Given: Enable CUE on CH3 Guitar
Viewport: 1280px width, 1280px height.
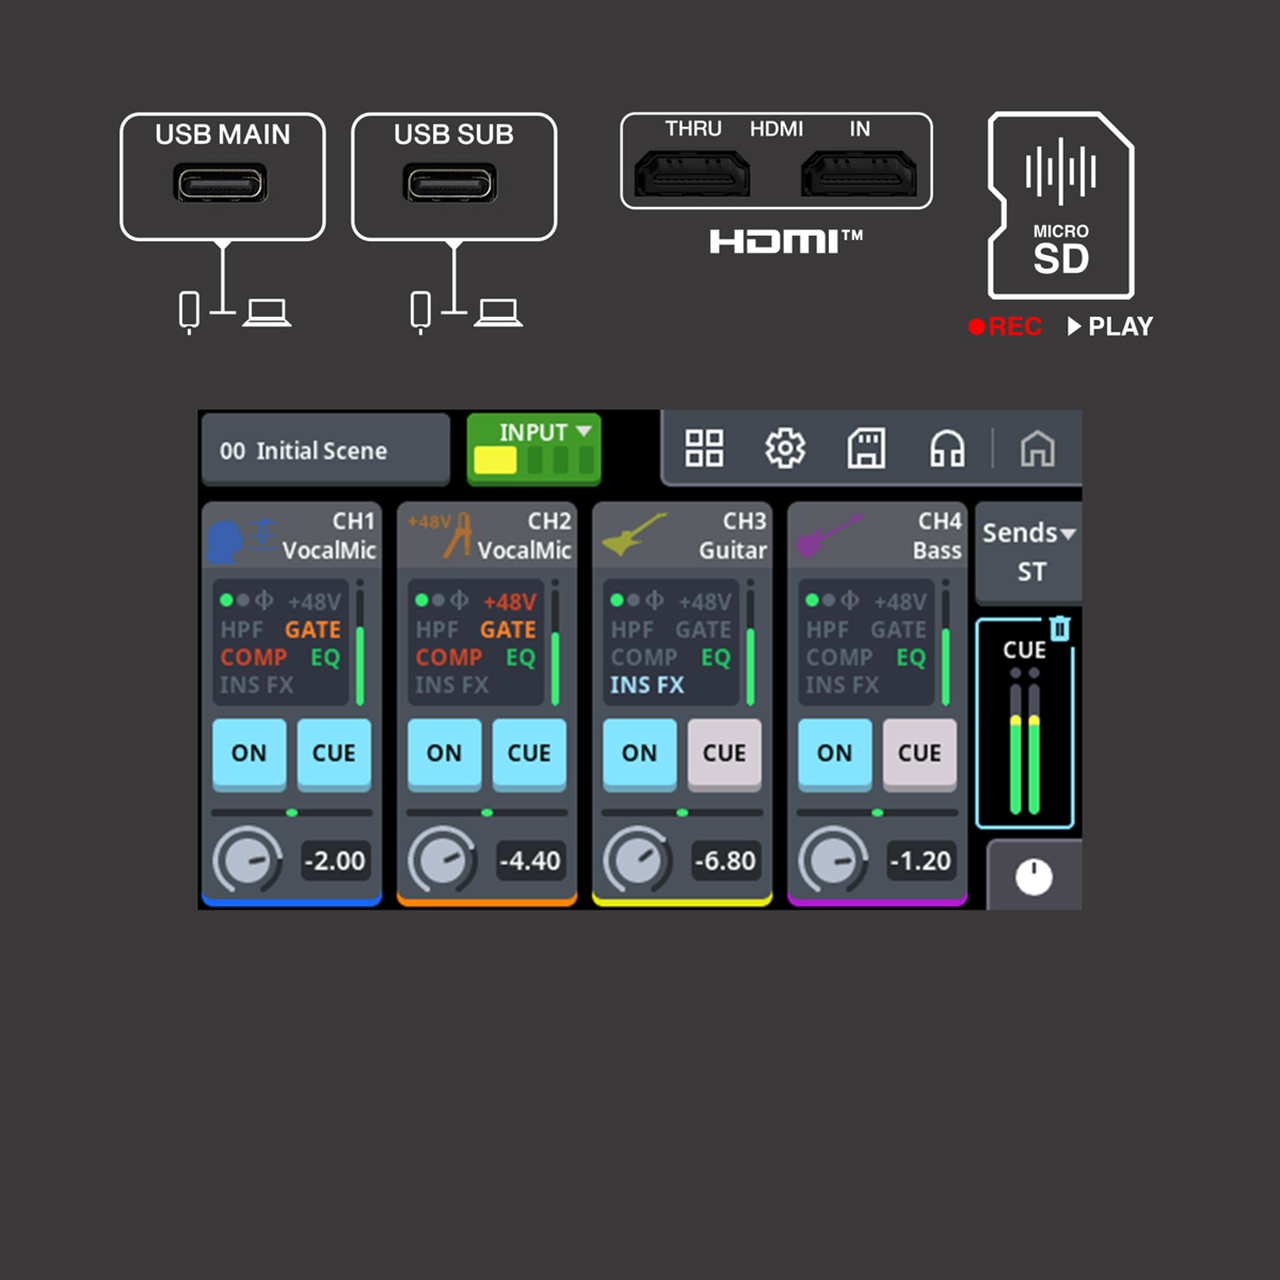Looking at the screenshot, I should tap(724, 753).
